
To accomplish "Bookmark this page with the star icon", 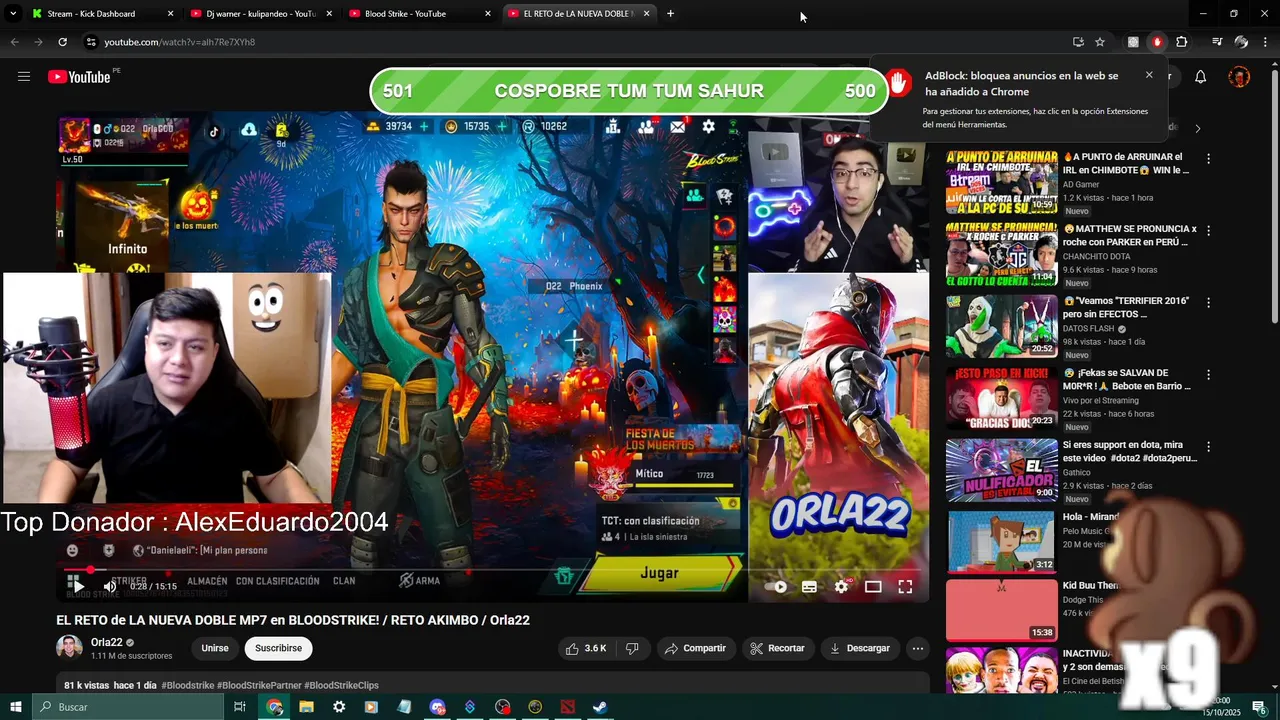I will click(1100, 42).
